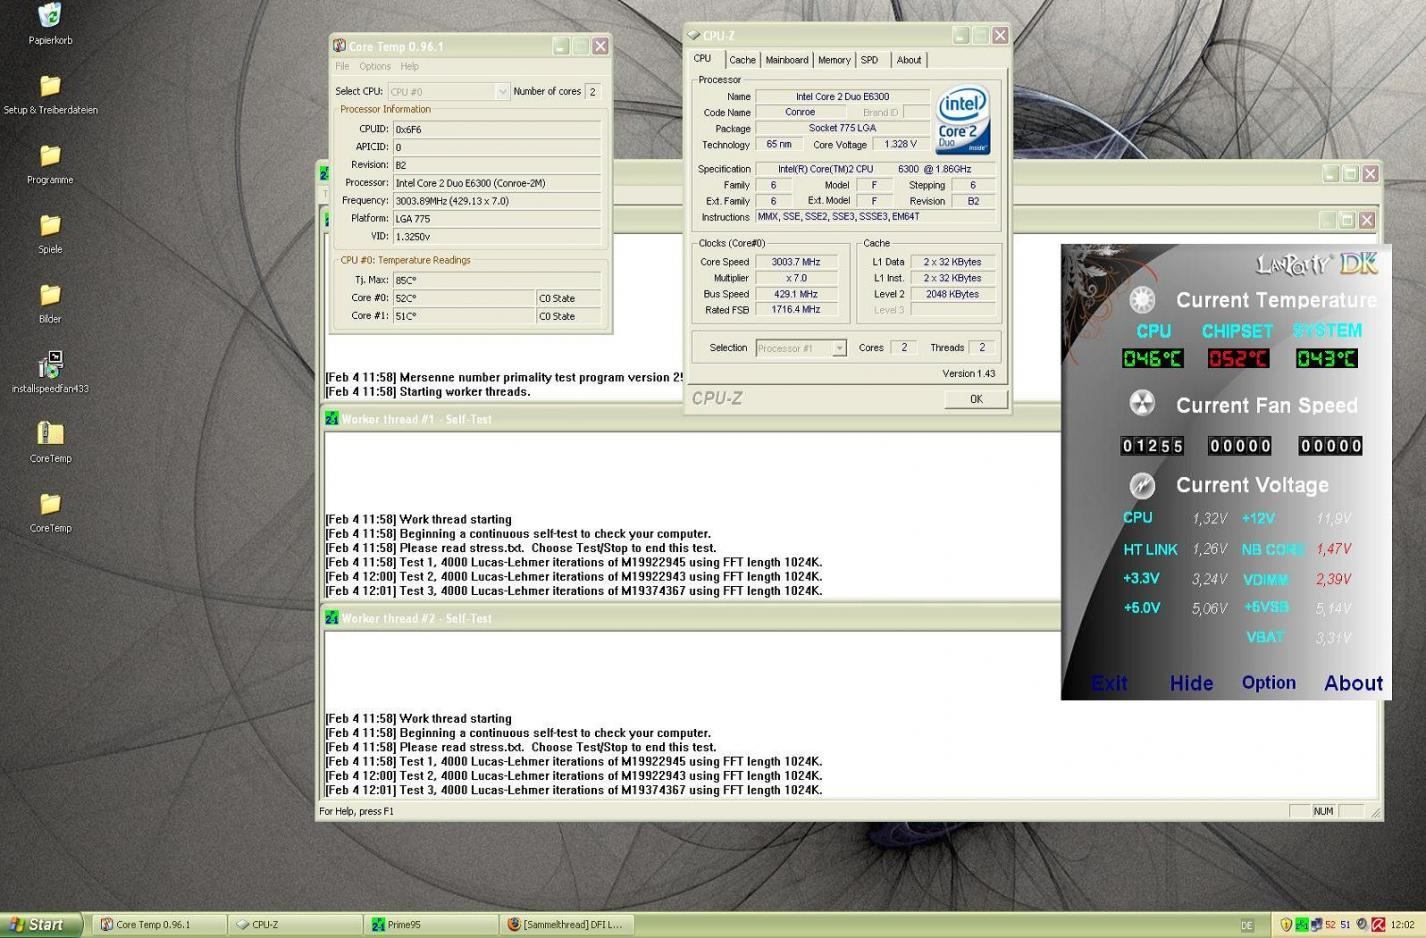Click the Intel Core 2 Duo logo
1426x938 pixels.
(x=962, y=119)
